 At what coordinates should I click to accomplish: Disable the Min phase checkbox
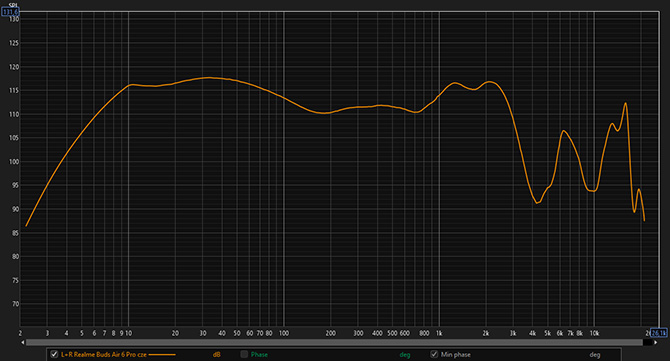434,354
